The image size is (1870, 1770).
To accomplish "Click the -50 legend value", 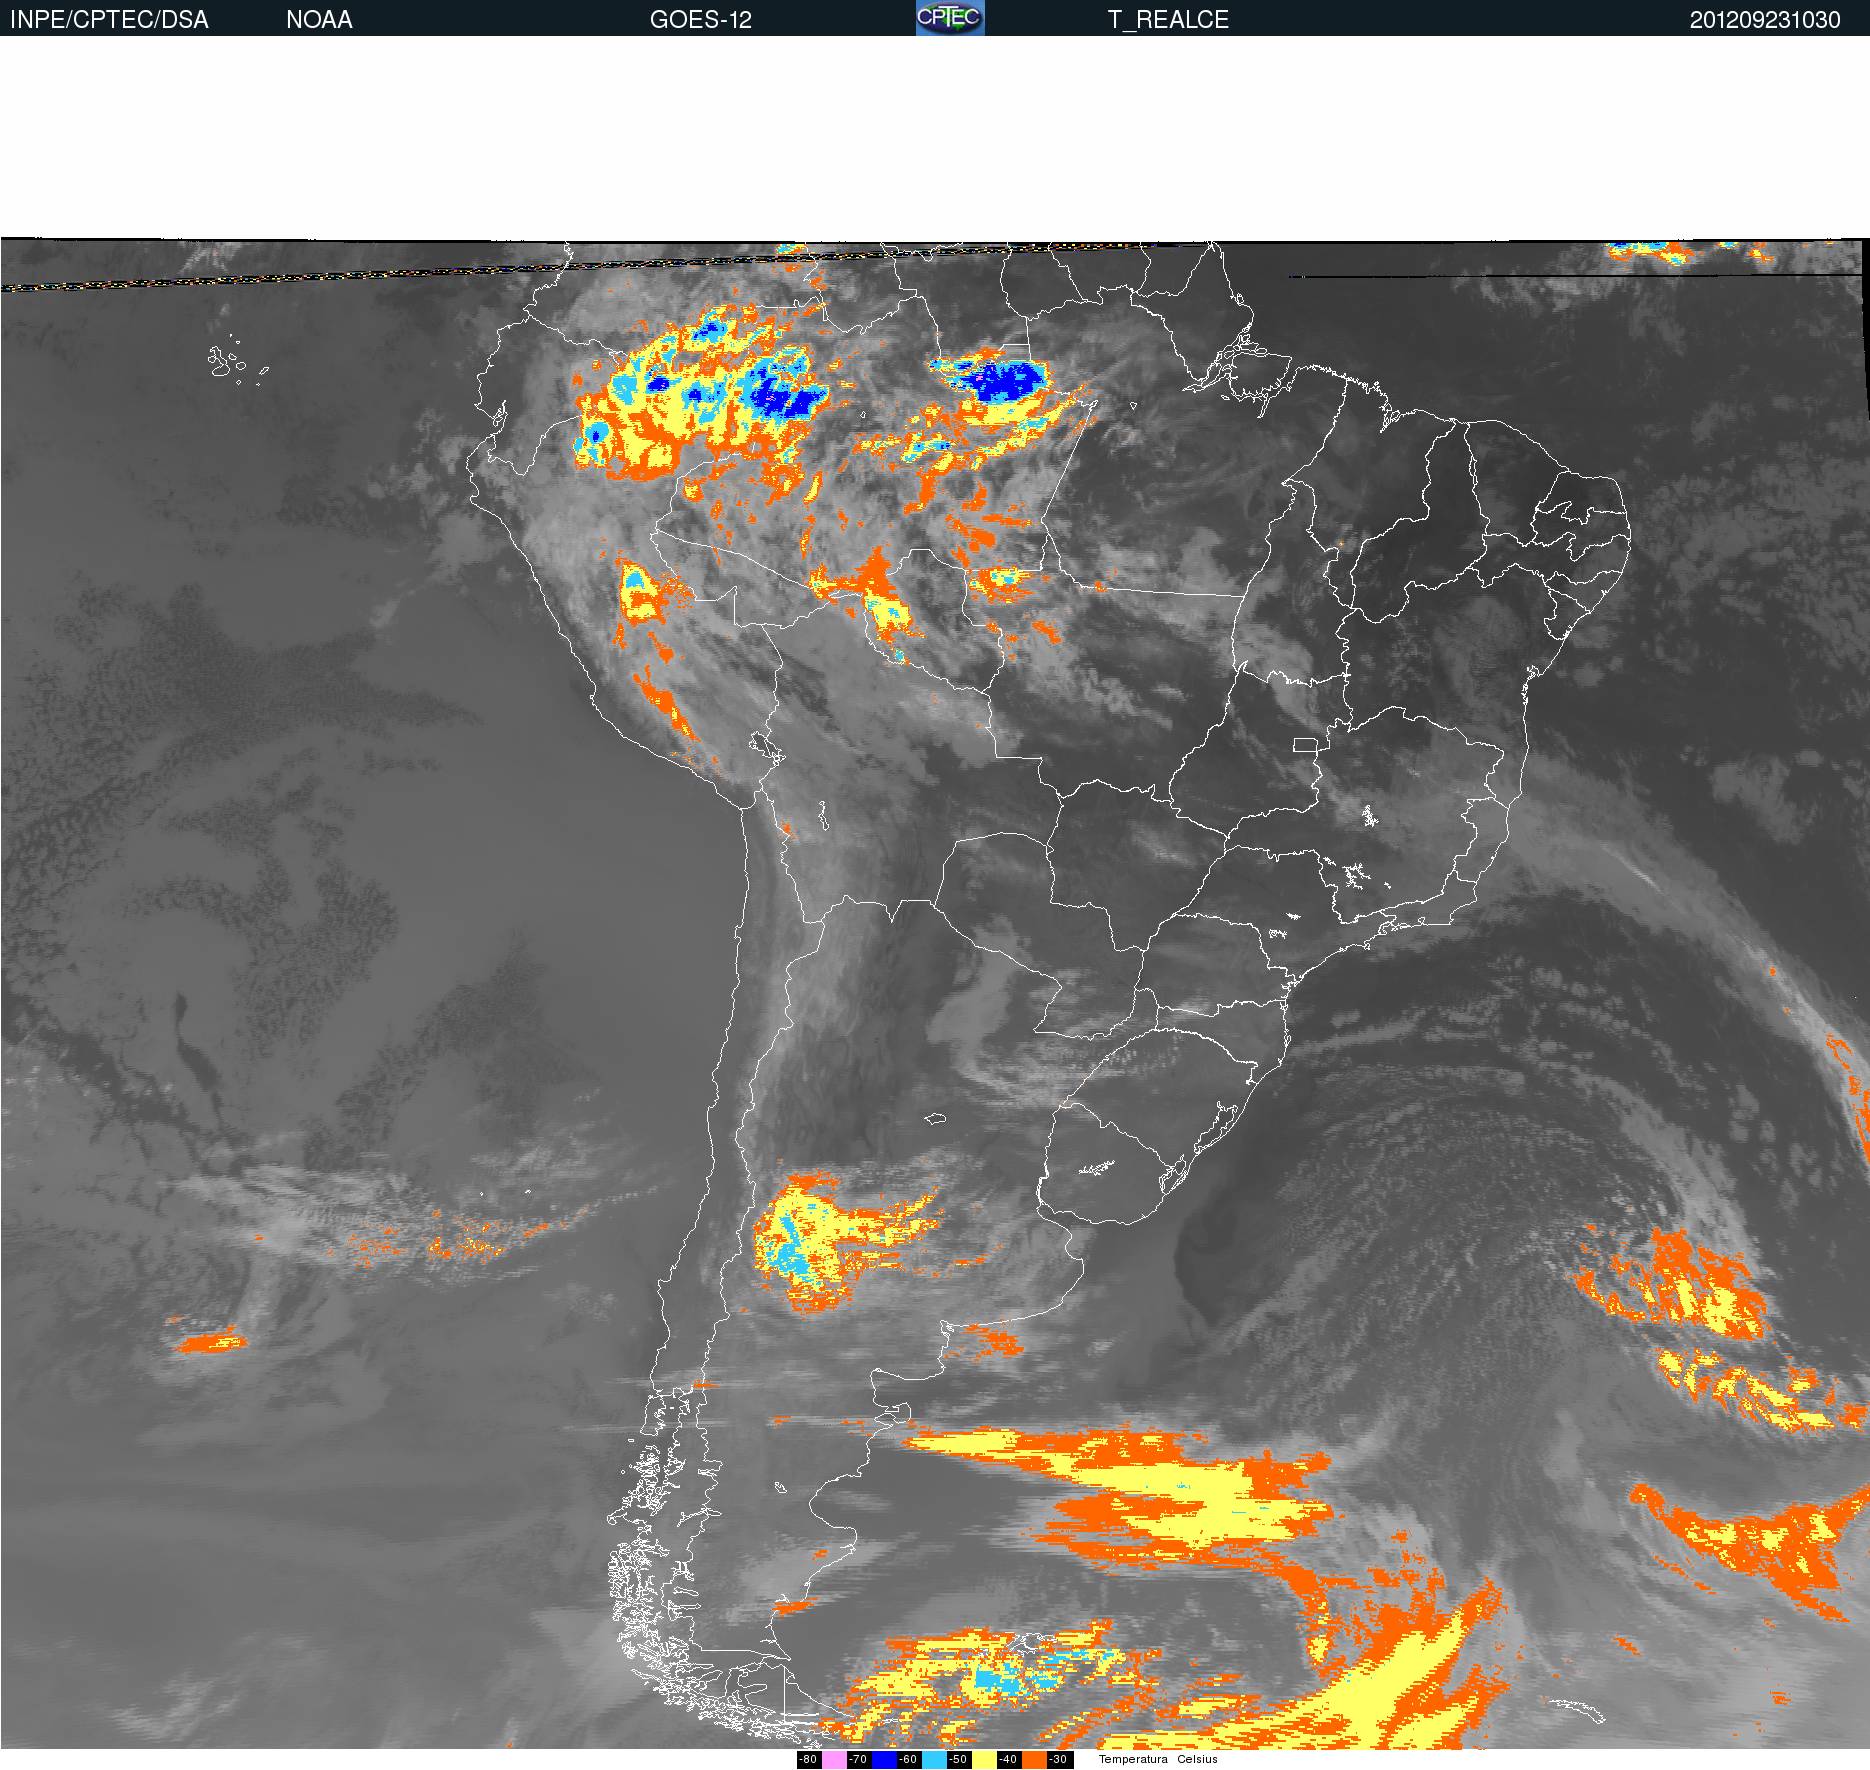I will [958, 1760].
